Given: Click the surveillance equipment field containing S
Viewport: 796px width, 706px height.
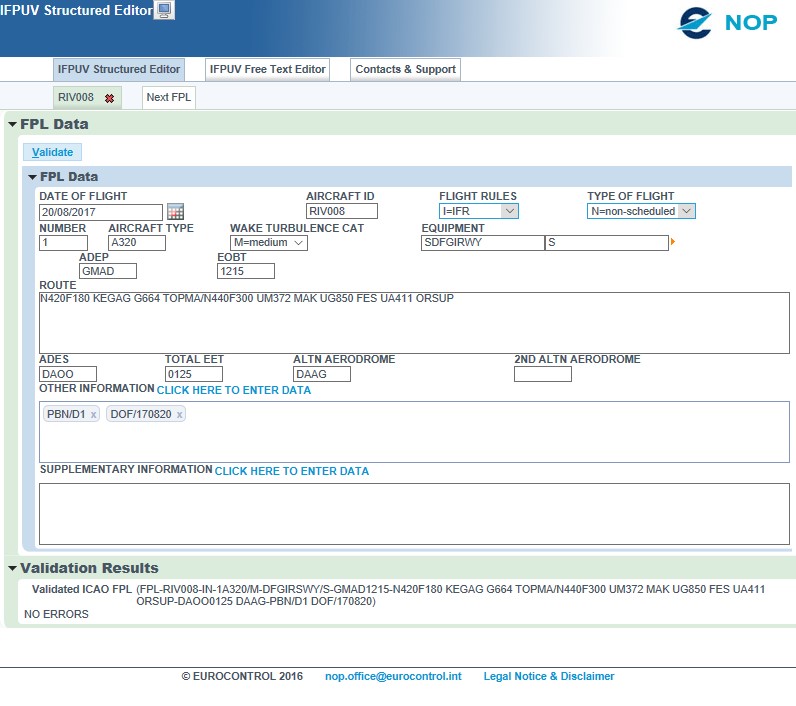Looking at the screenshot, I should 607,243.
